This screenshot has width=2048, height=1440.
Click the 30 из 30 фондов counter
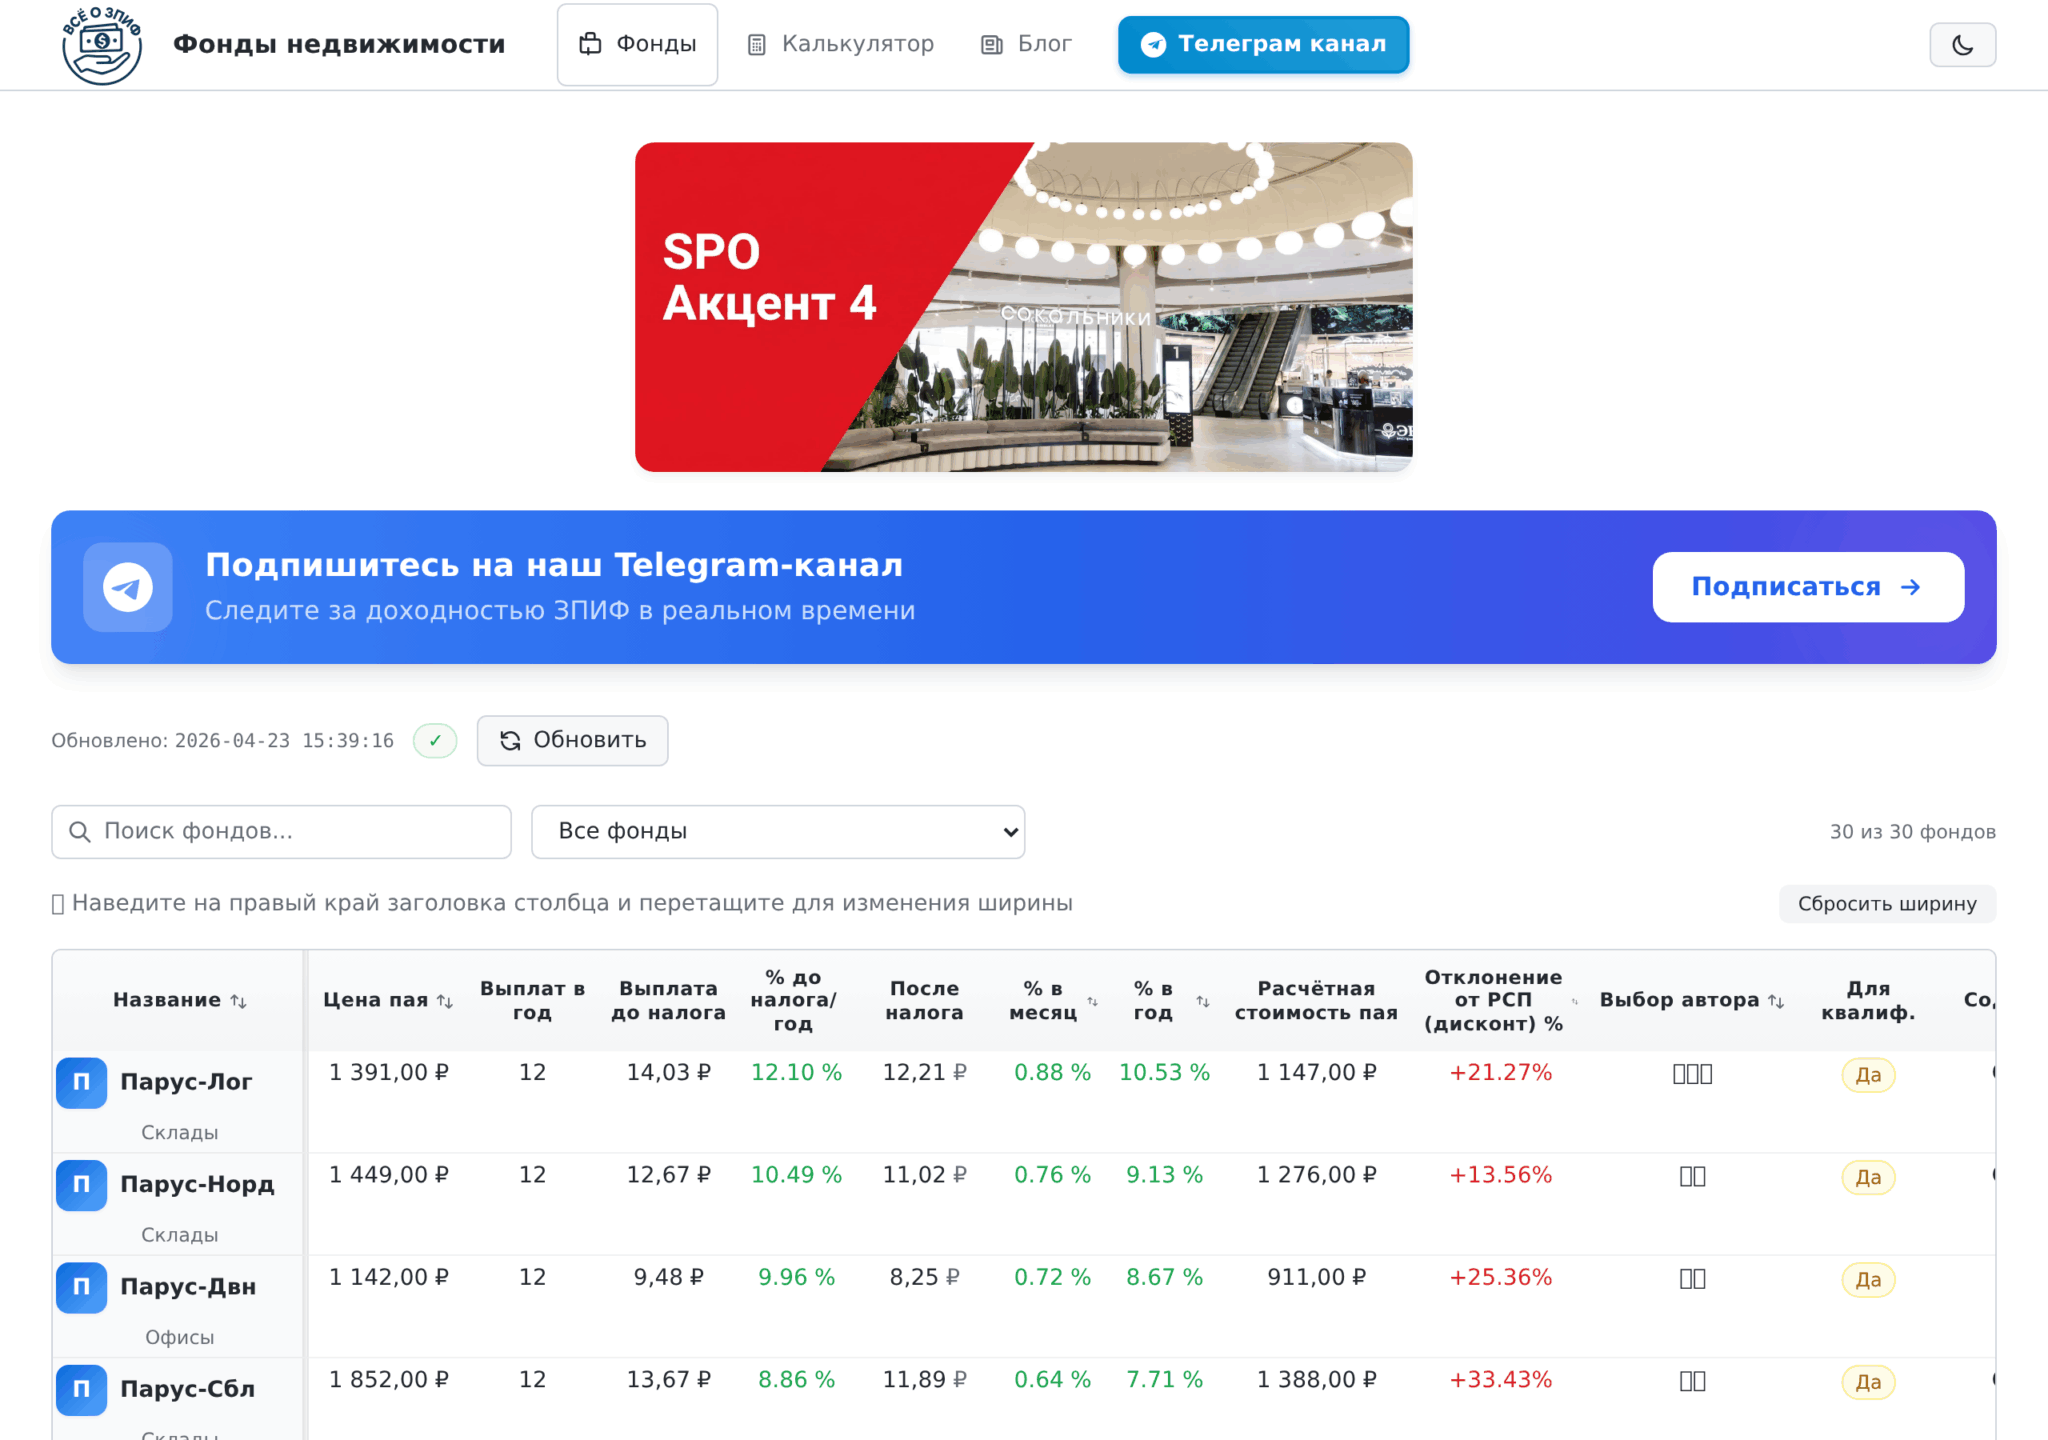pyautogui.click(x=1912, y=832)
